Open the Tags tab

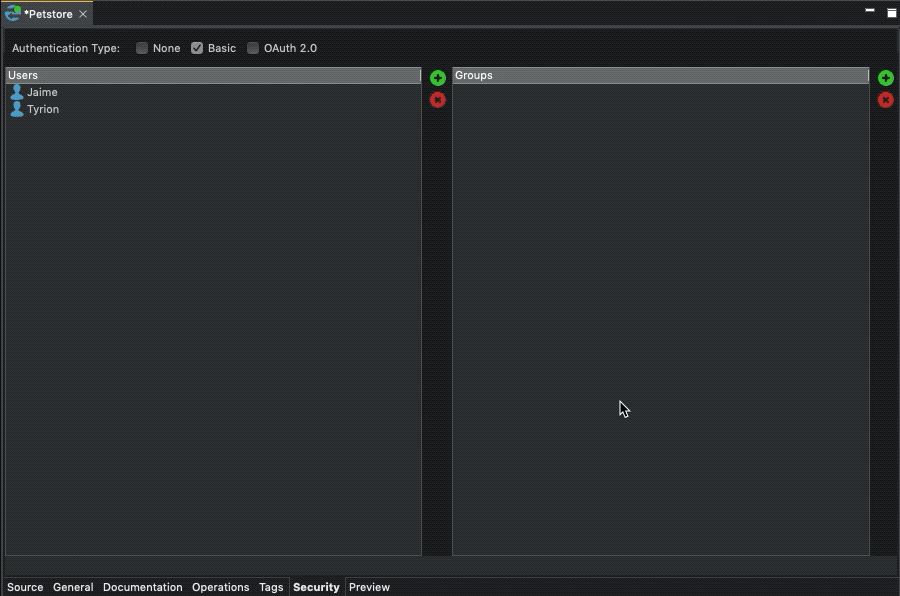point(271,587)
